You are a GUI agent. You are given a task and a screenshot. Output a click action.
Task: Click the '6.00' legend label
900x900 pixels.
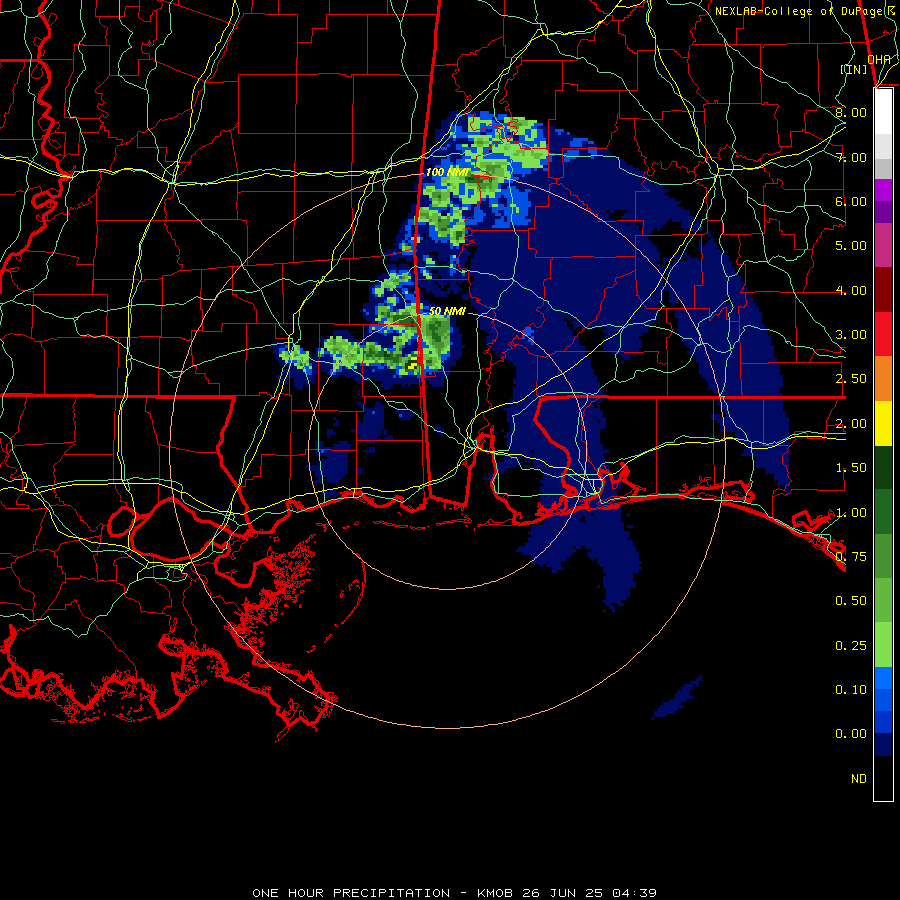(851, 201)
